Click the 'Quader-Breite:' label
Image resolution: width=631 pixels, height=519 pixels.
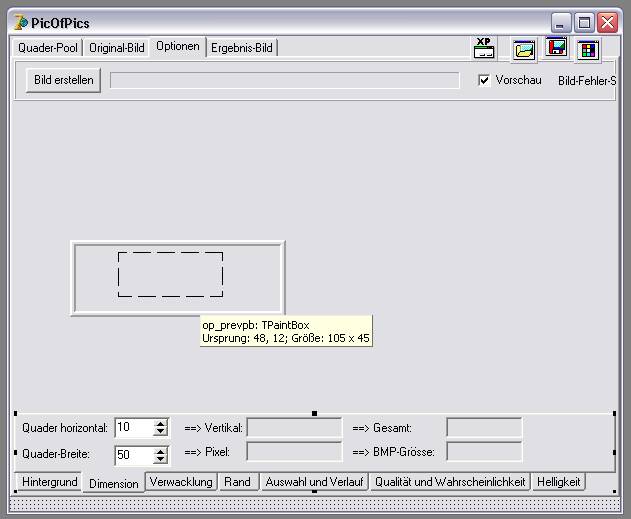point(56,454)
